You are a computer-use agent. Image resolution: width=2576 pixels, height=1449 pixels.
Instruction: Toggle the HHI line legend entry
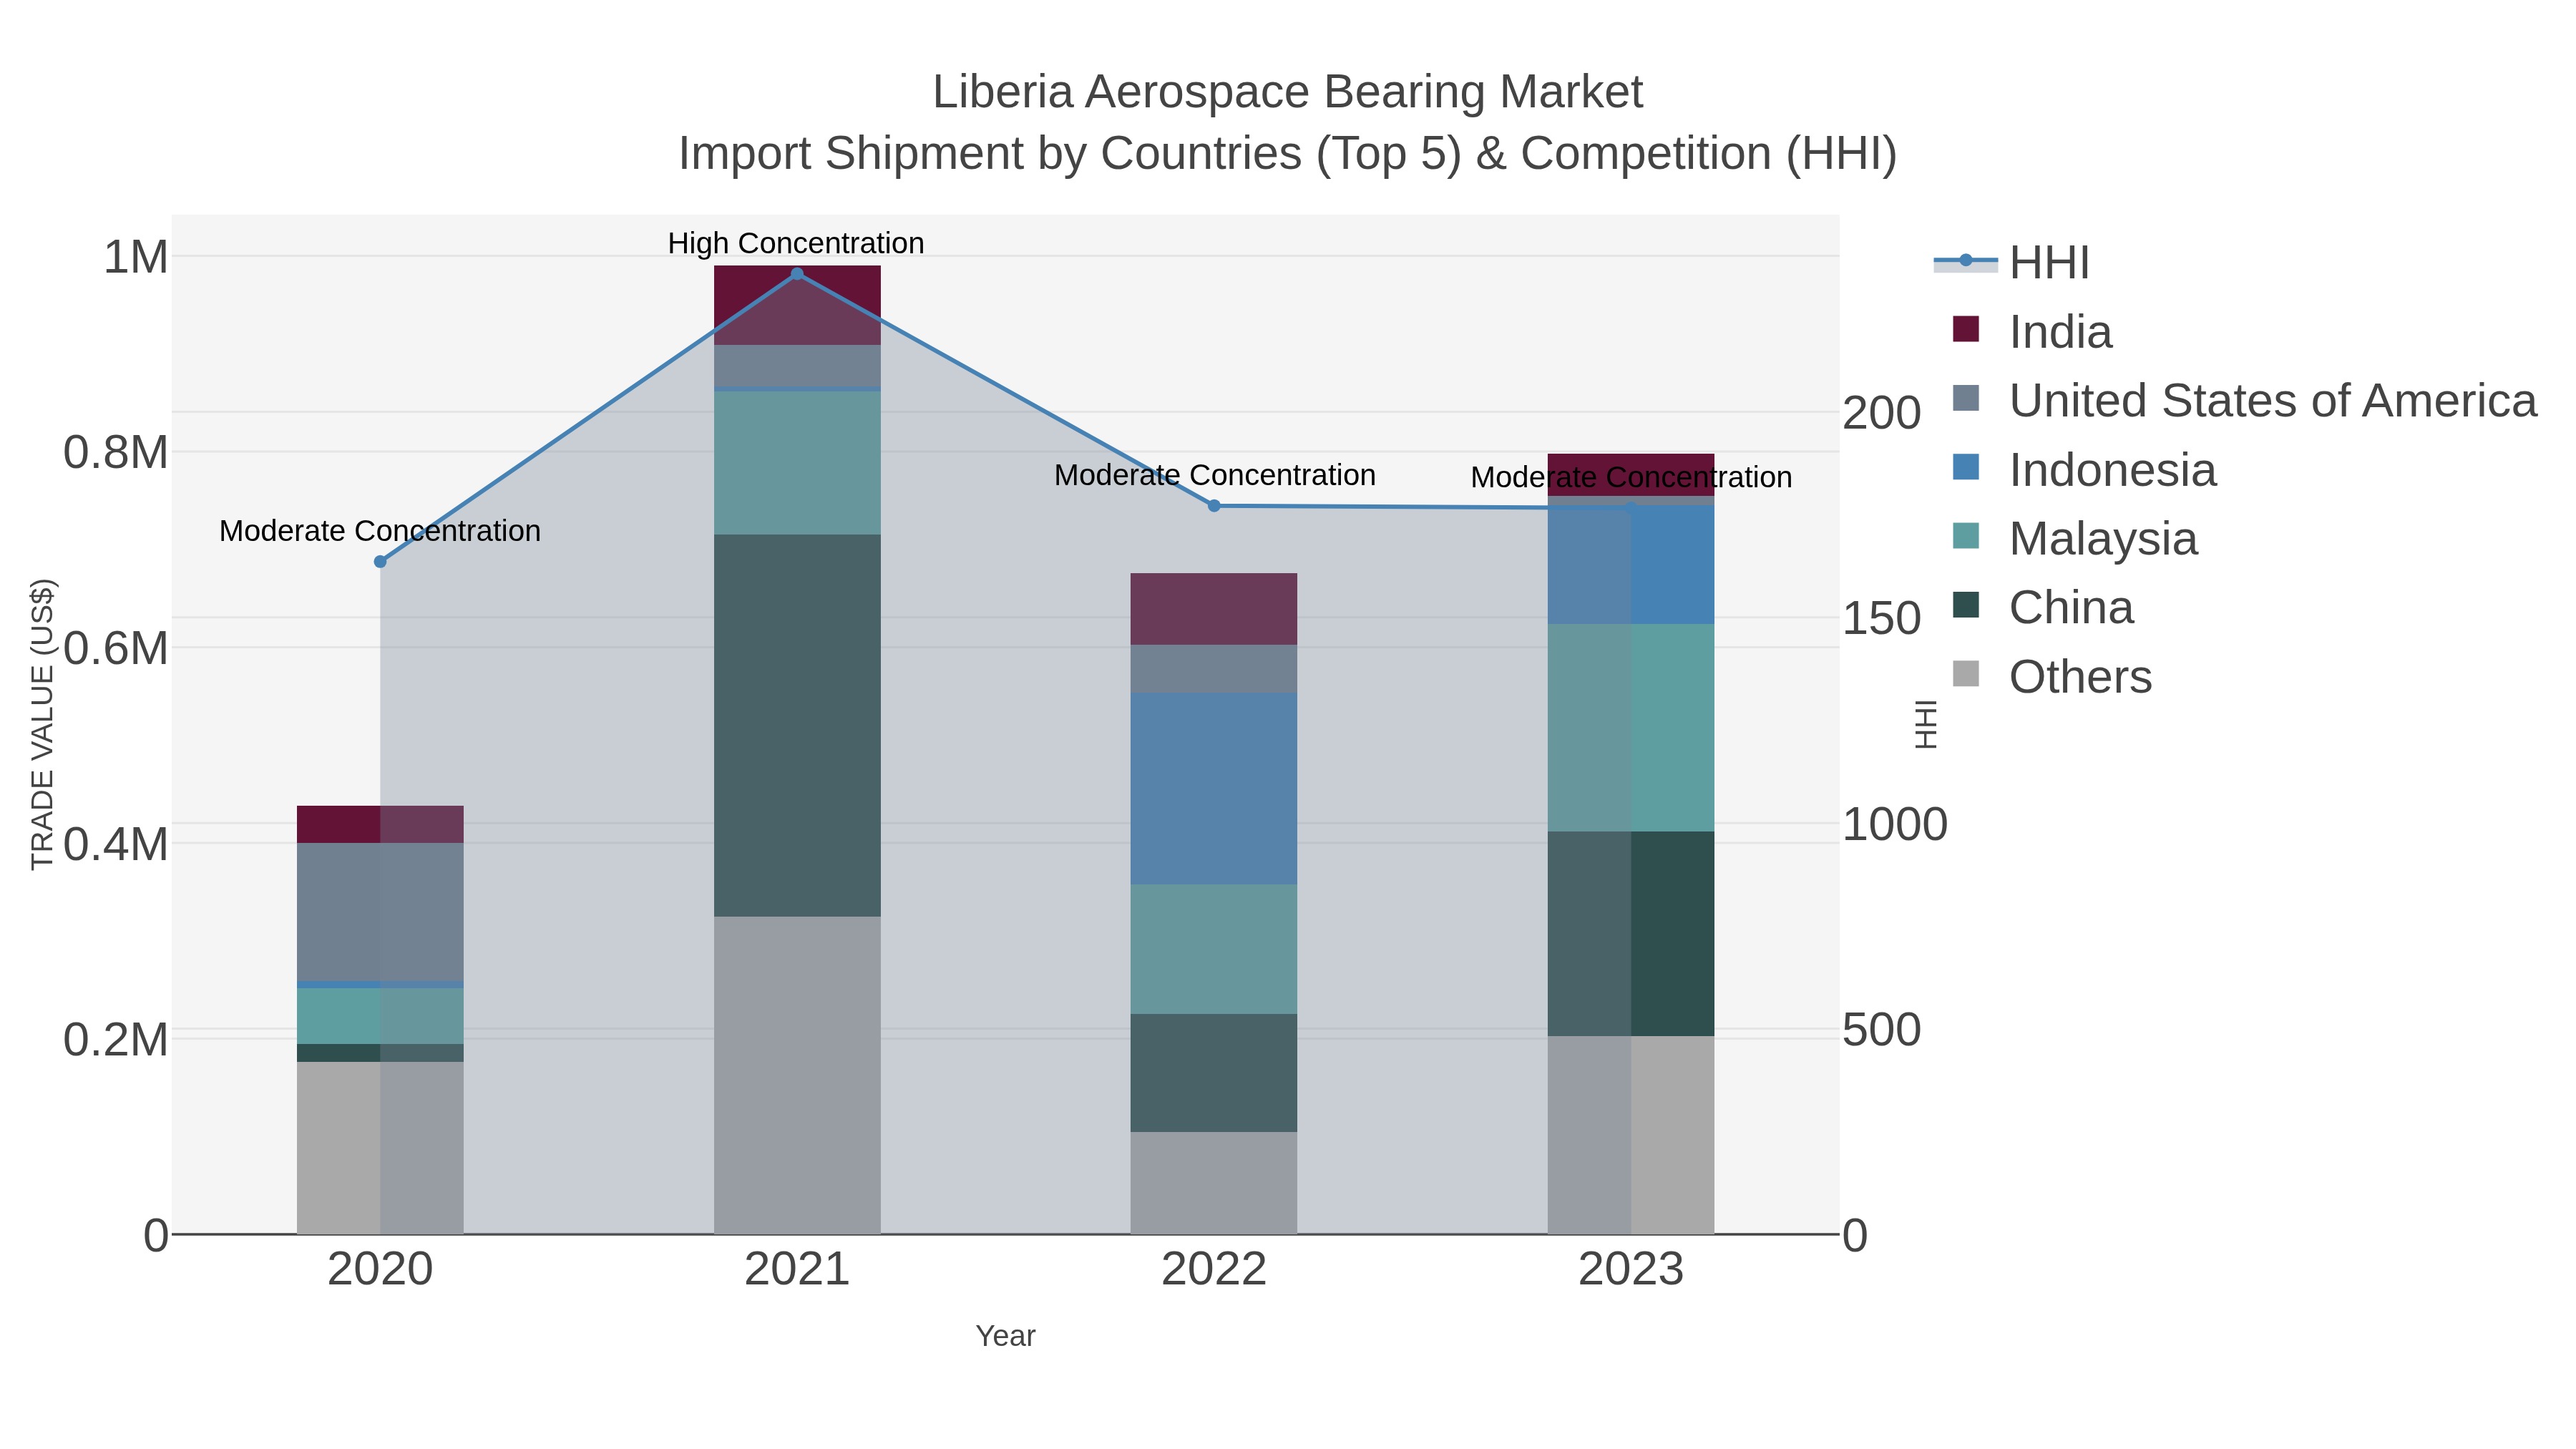(2012, 262)
